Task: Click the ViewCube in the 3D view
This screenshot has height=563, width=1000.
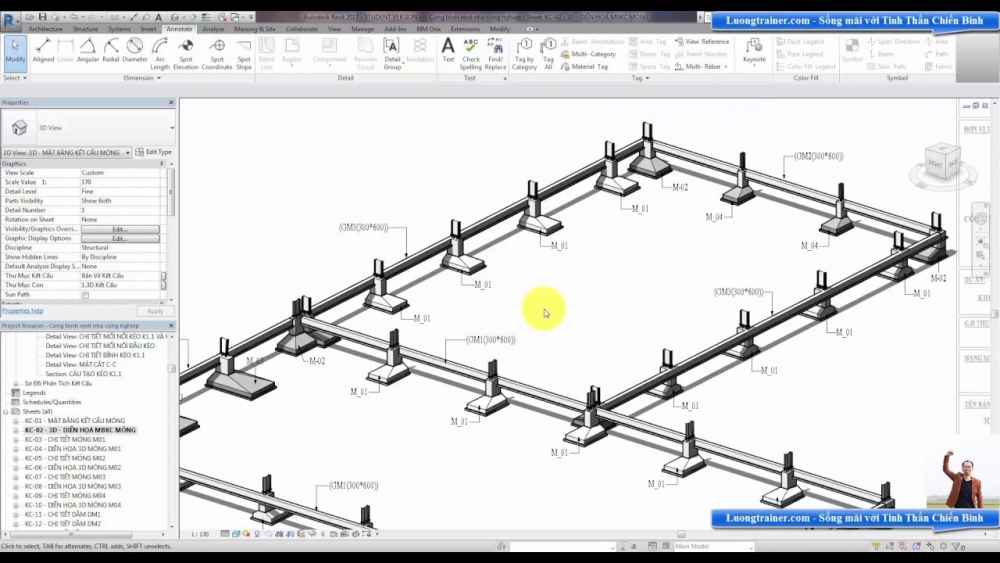Action: point(943,163)
